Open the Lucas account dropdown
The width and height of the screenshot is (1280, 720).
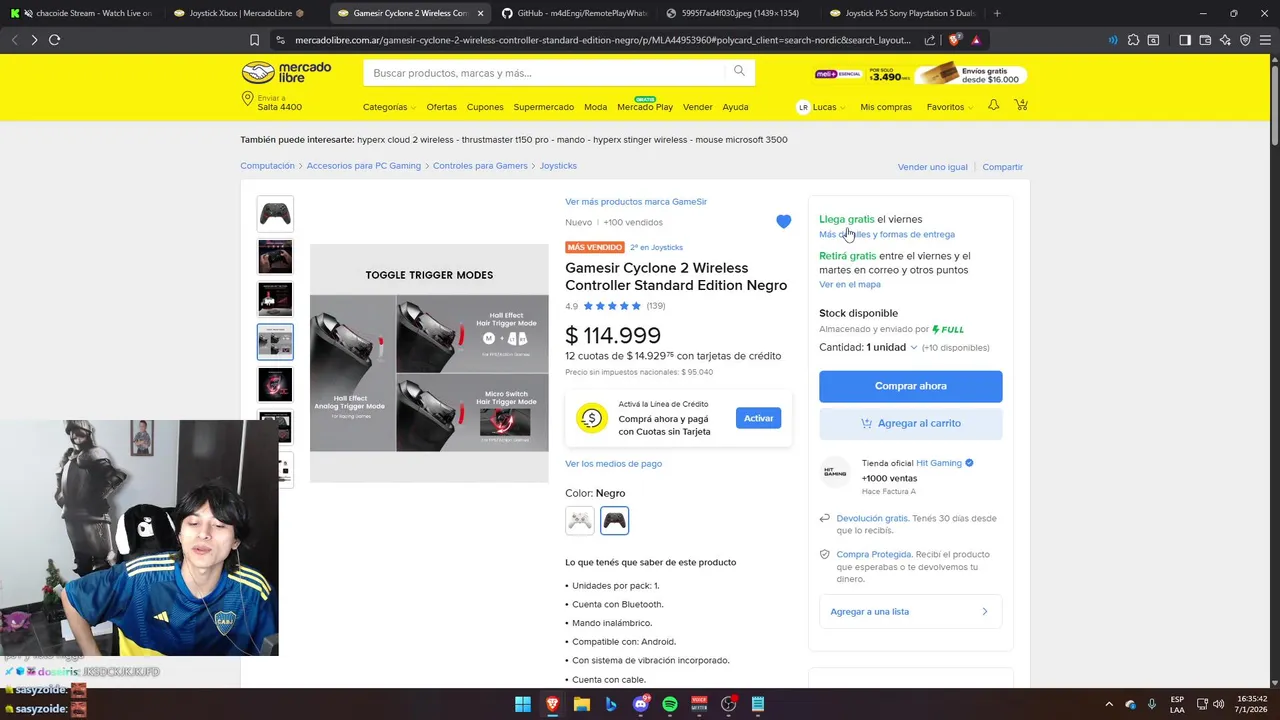(821, 107)
